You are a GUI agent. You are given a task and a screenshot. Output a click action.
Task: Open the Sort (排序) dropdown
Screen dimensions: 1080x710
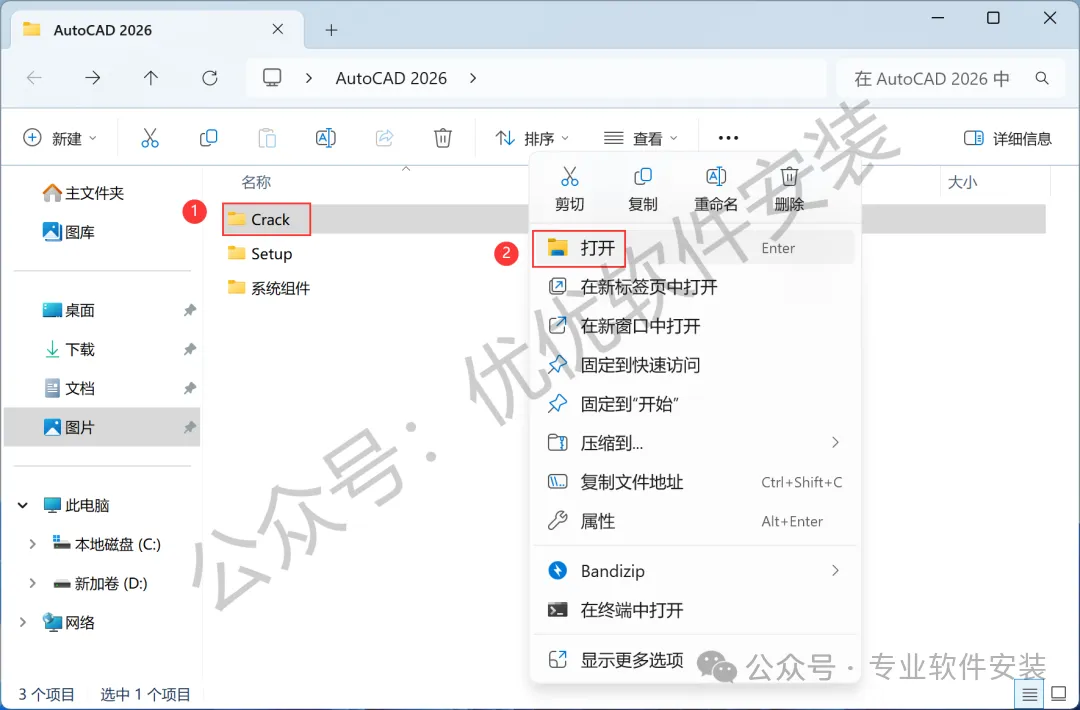(532, 138)
